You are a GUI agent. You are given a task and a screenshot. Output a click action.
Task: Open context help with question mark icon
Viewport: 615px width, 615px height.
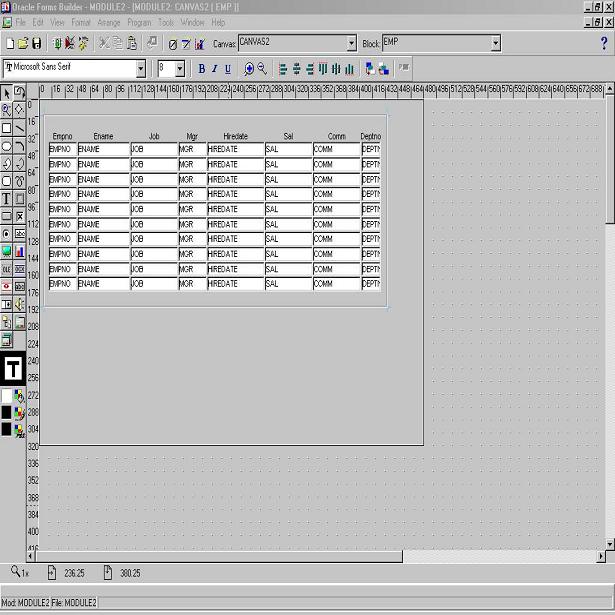tap(604, 43)
